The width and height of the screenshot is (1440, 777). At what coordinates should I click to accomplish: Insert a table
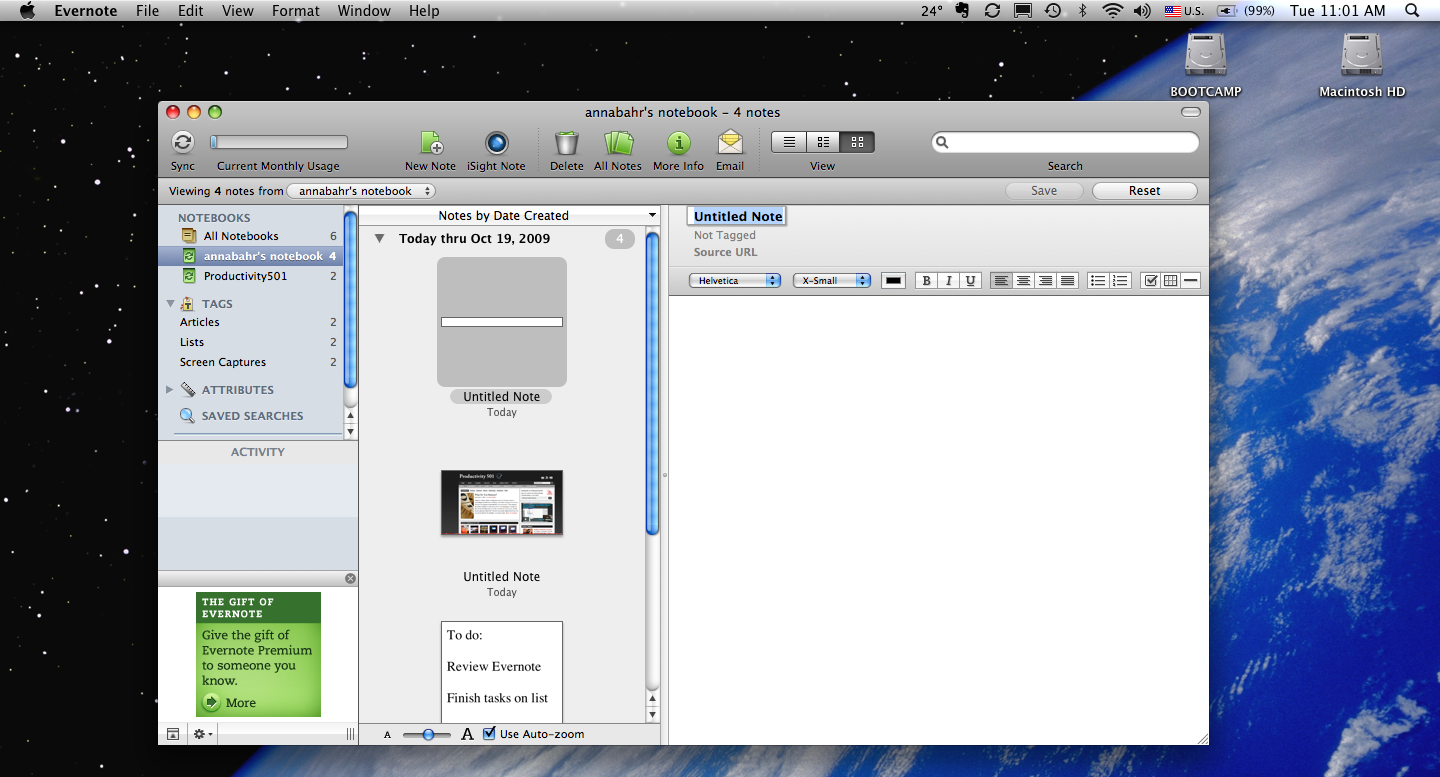(x=1170, y=281)
